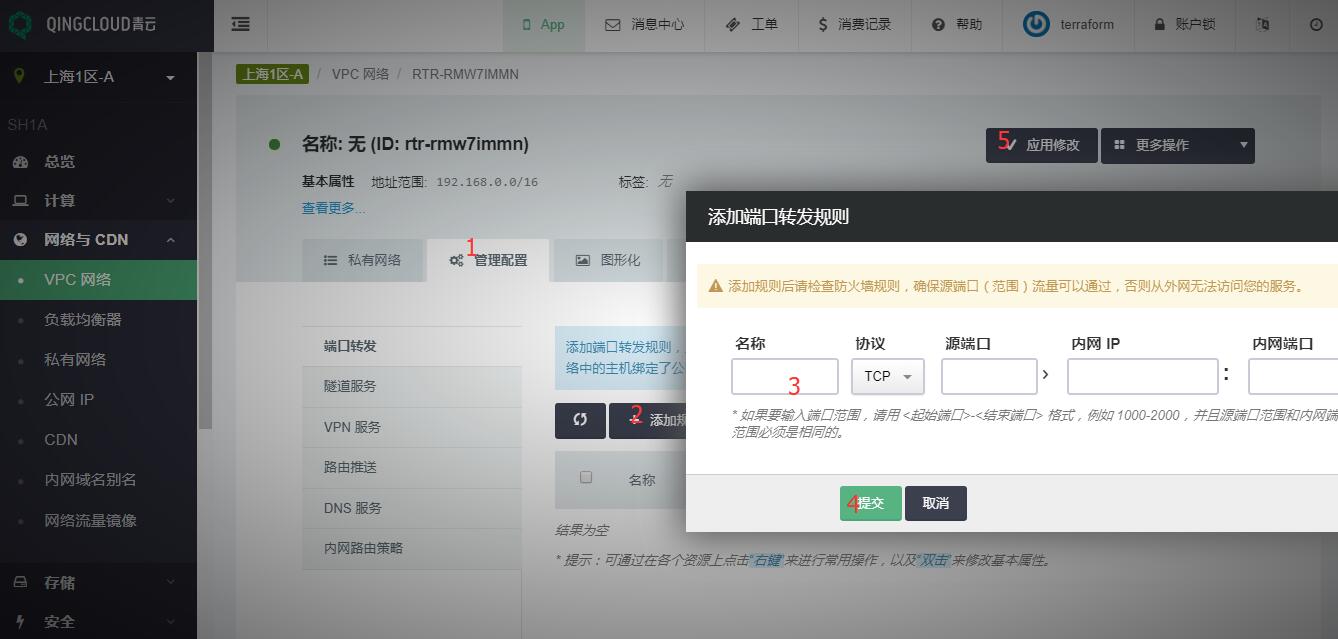Click the 名称 name input field

[x=784, y=376]
